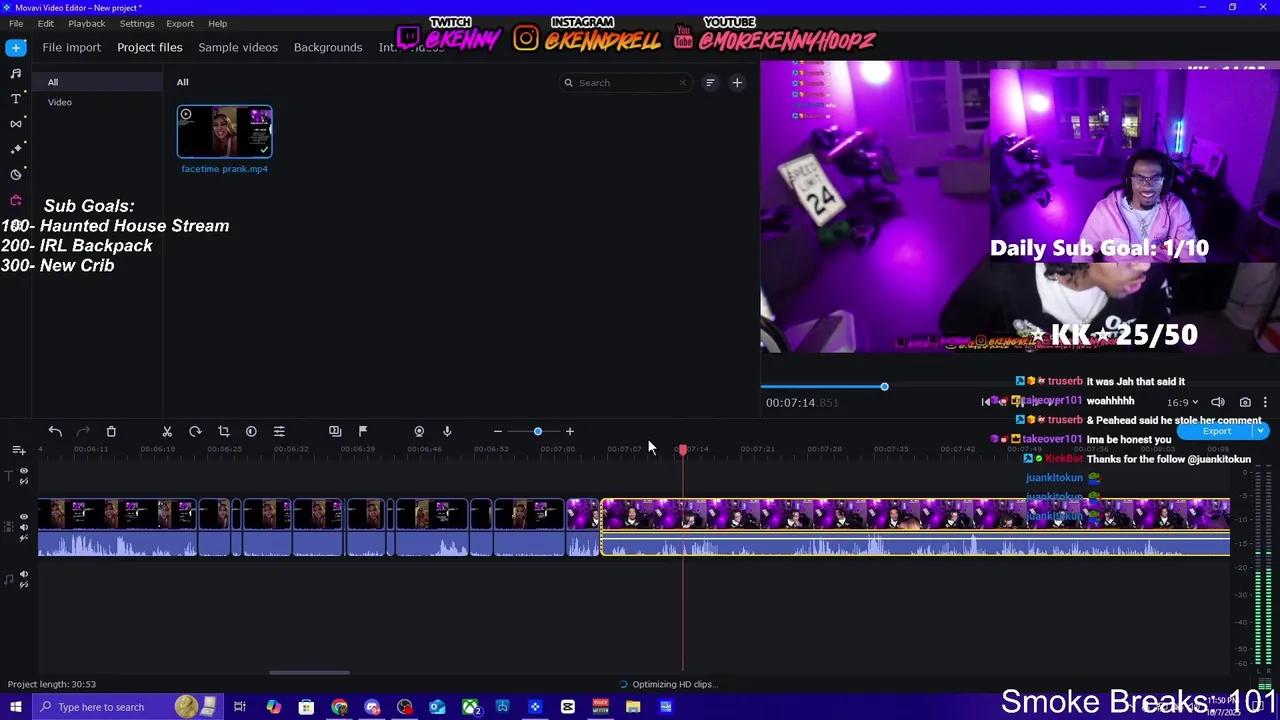Click the timeline zoom in plus icon

click(570, 431)
